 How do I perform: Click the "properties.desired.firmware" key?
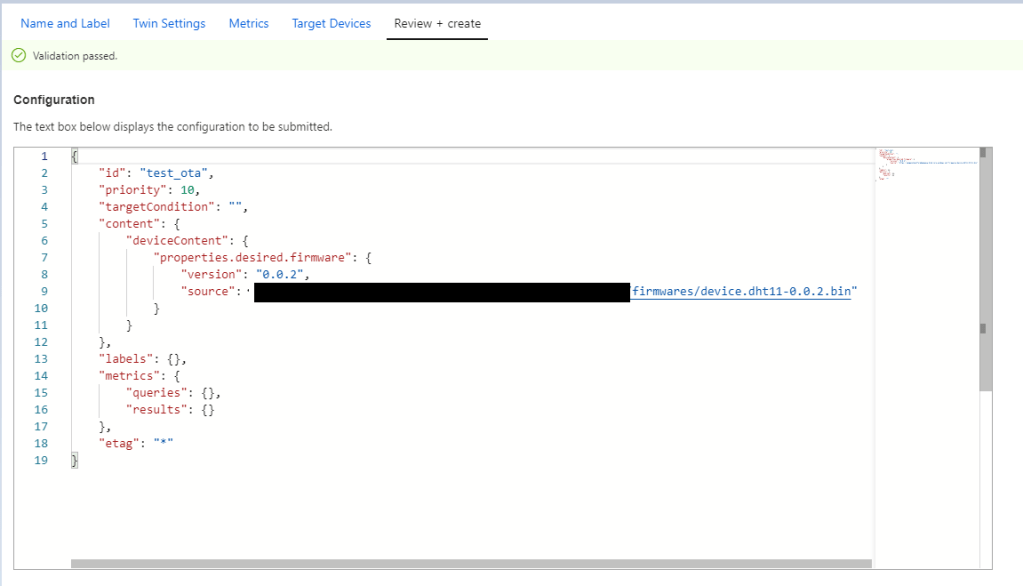click(252, 257)
